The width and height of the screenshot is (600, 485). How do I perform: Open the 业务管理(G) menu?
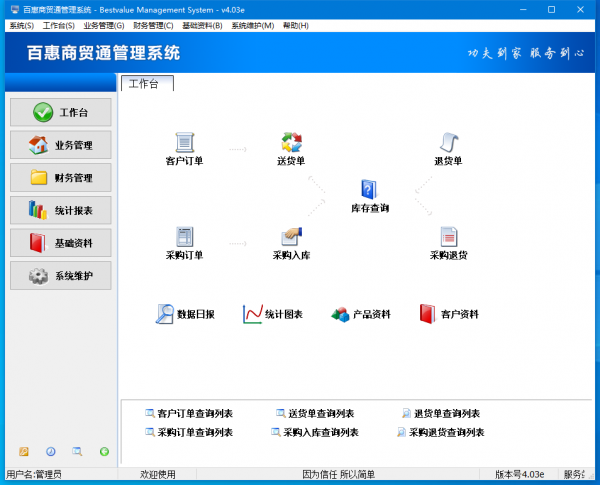[104, 26]
